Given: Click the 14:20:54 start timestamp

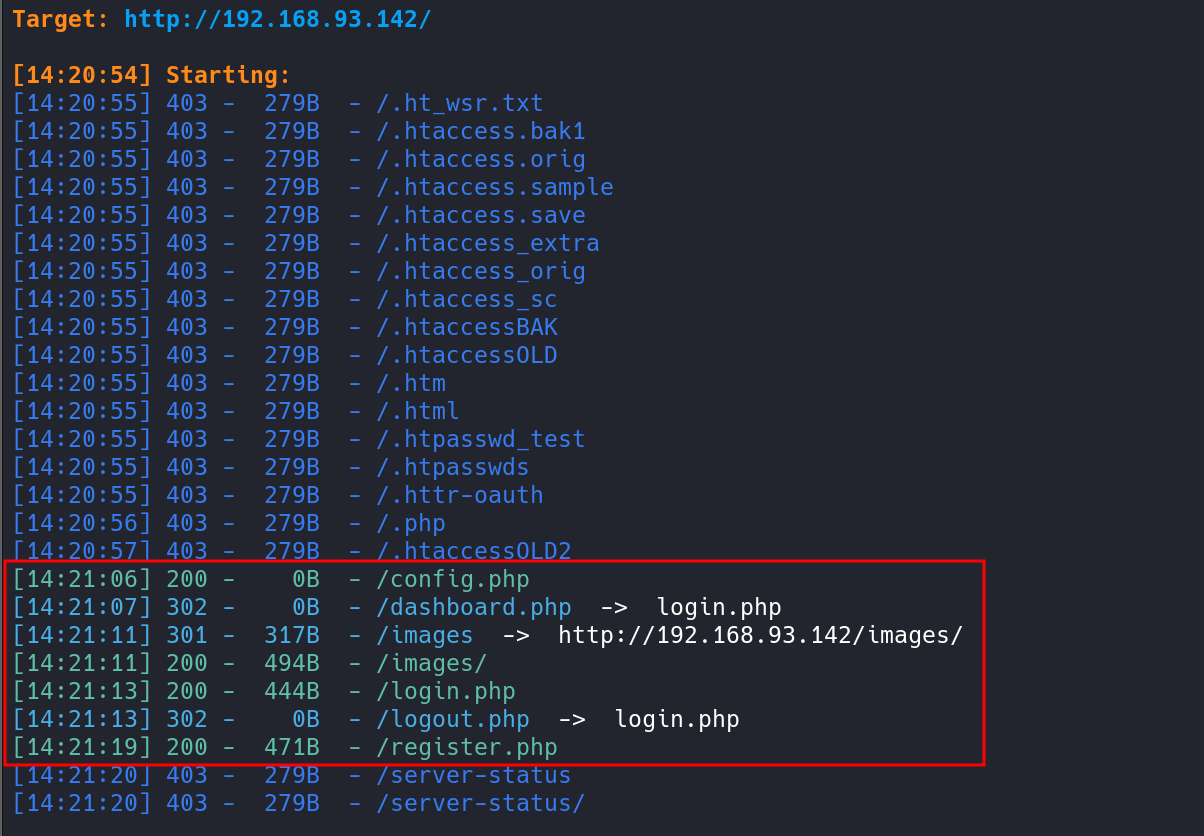Looking at the screenshot, I should click(82, 75).
